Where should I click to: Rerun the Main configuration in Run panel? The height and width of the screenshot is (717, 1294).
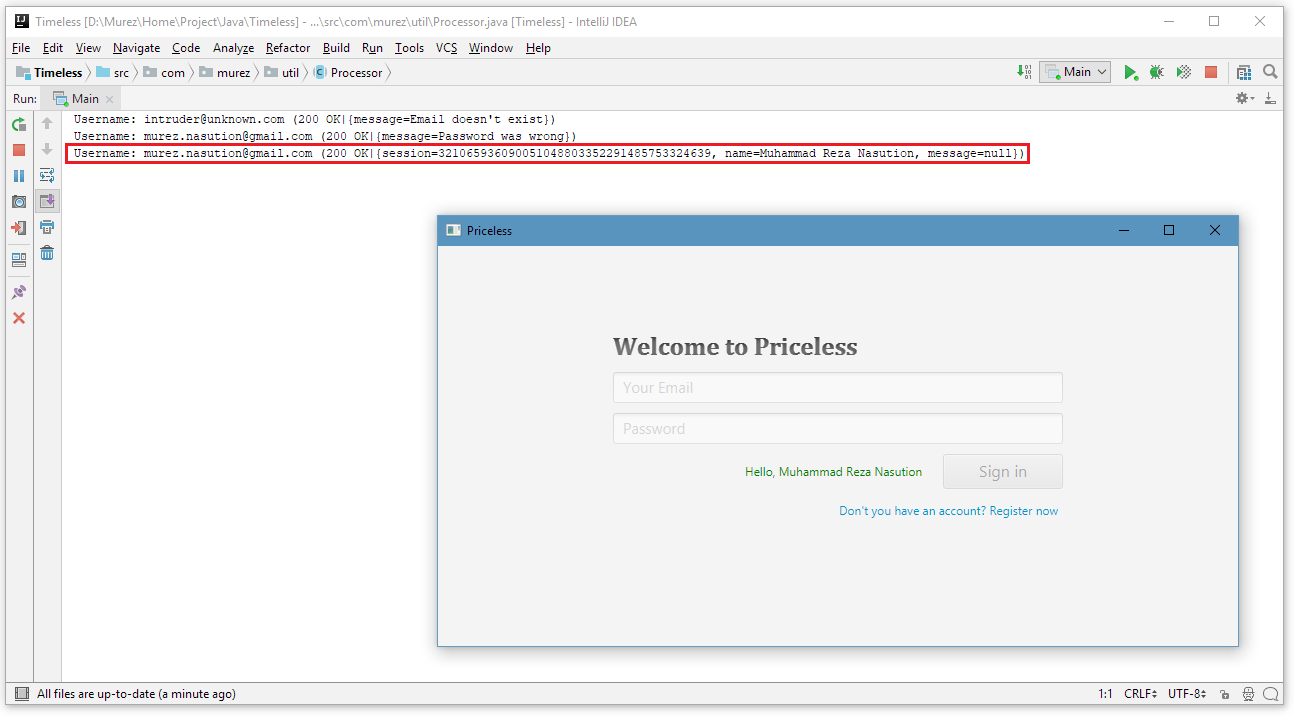click(19, 124)
